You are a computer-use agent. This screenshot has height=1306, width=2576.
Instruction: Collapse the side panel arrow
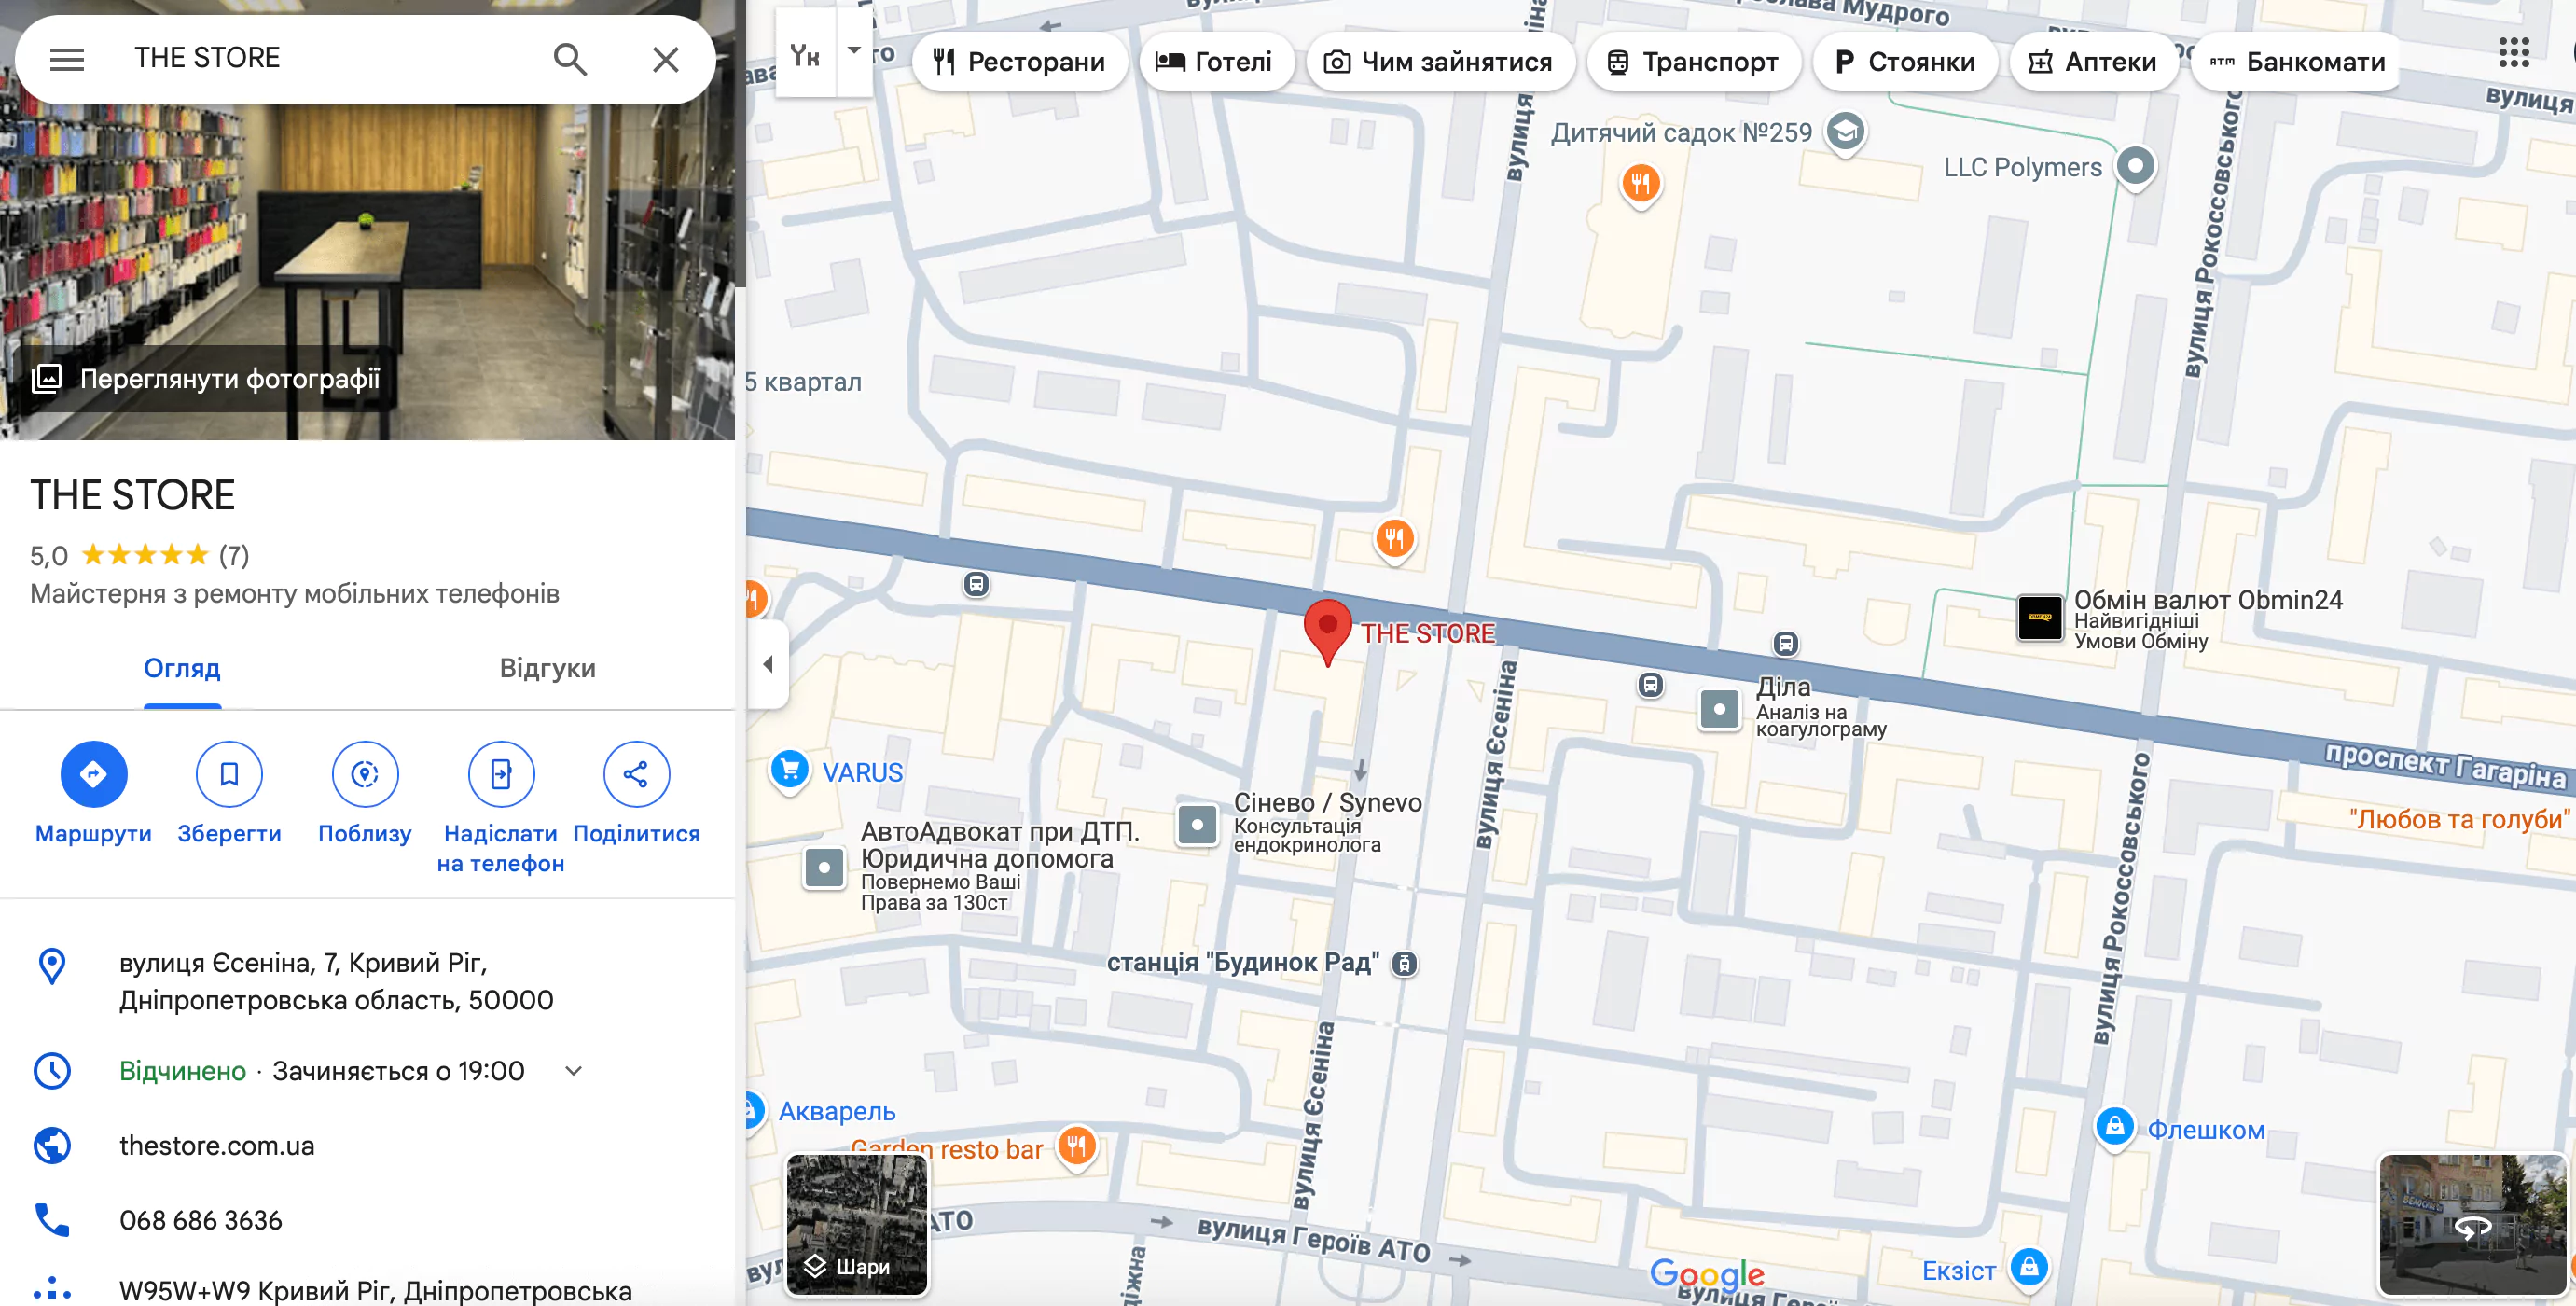[768, 664]
